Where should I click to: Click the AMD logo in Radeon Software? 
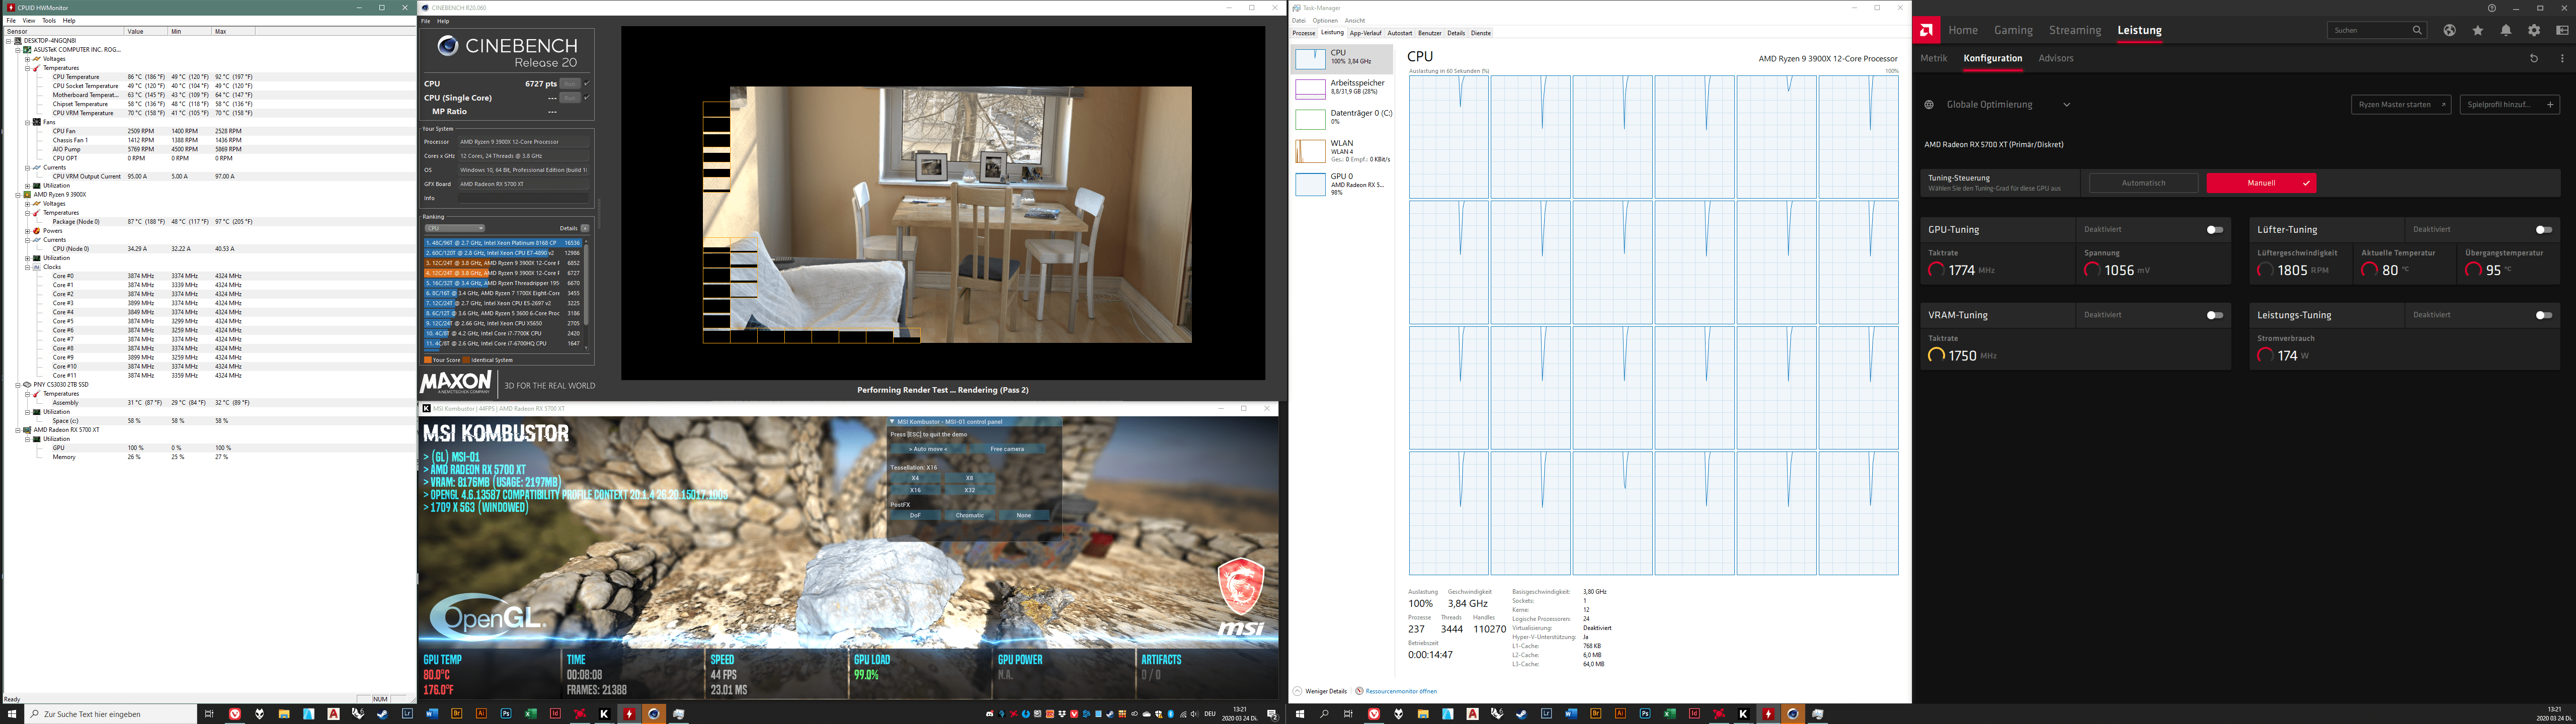pos(1926,30)
